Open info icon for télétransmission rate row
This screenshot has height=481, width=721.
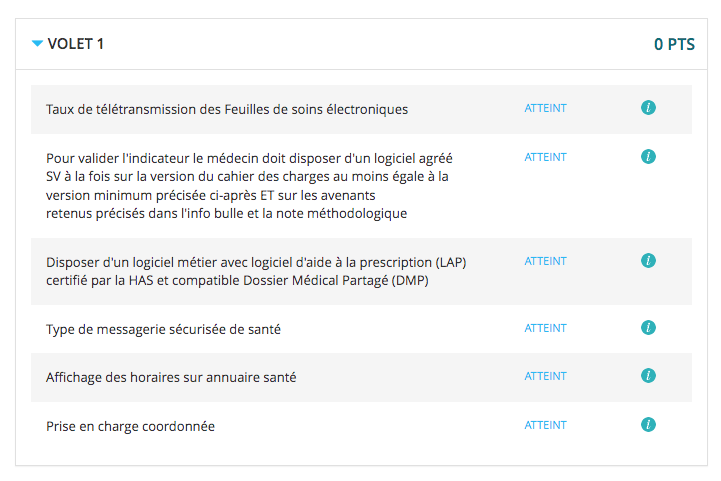click(648, 108)
